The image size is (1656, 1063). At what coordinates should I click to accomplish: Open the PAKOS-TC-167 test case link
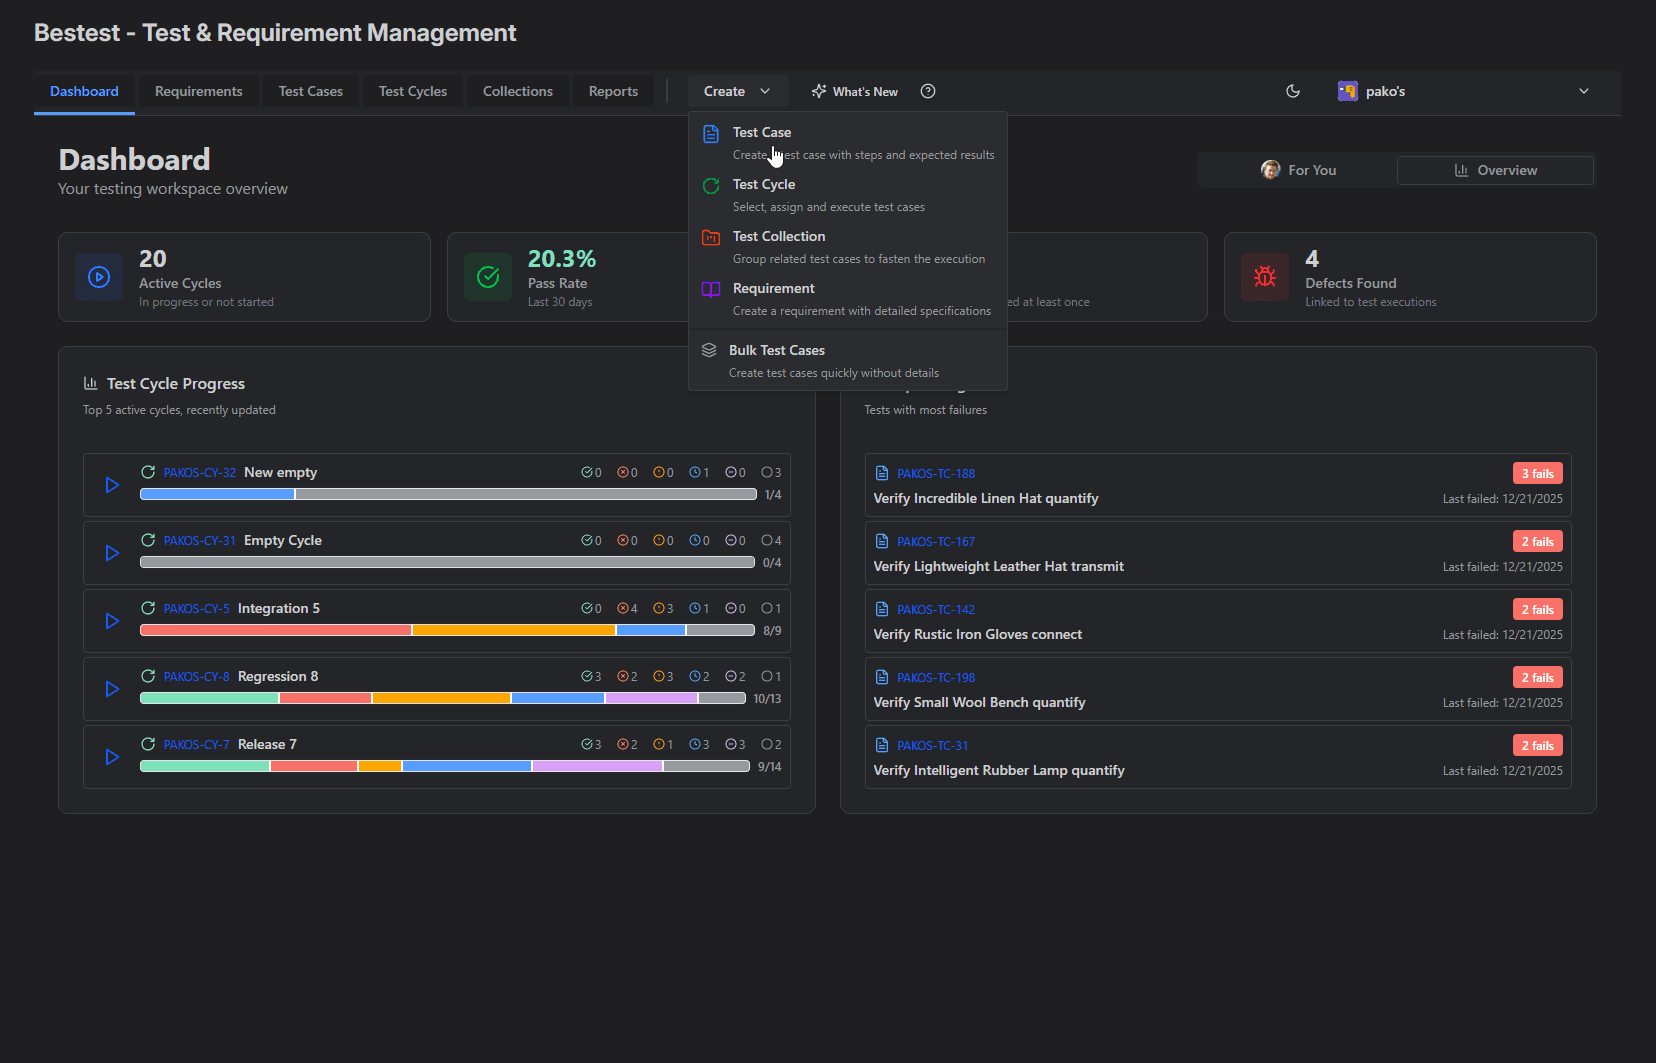click(936, 541)
